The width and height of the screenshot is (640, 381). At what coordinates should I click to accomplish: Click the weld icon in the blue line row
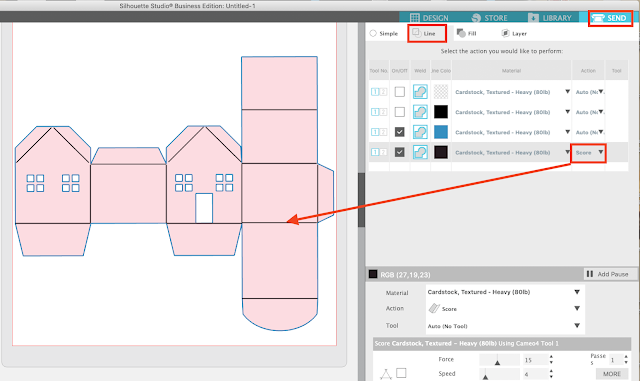[x=420, y=132]
